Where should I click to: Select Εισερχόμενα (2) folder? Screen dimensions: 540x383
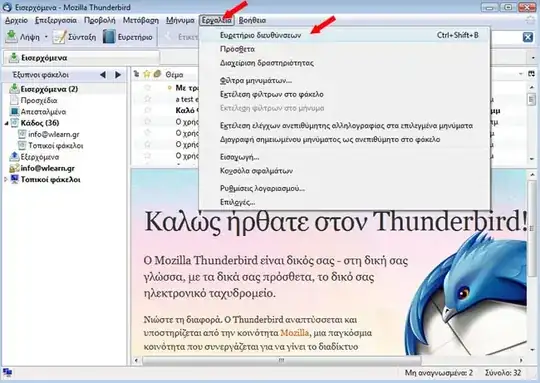(49, 89)
